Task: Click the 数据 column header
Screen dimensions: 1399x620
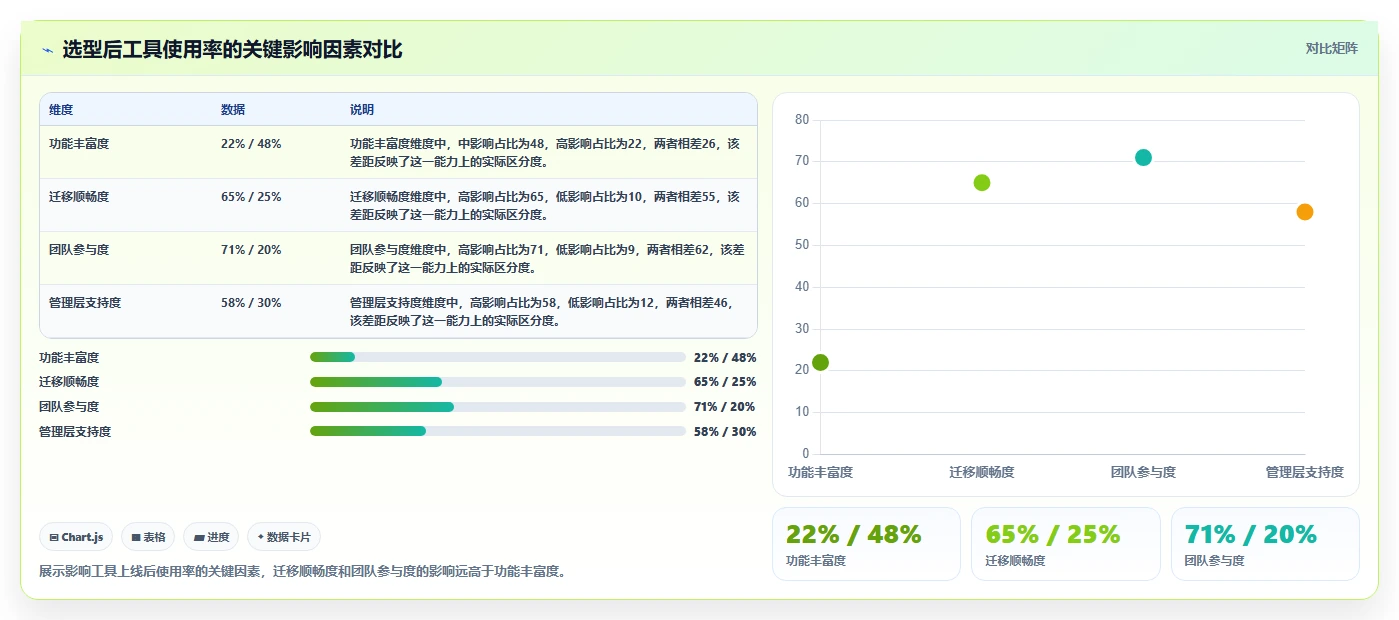Action: 233,110
